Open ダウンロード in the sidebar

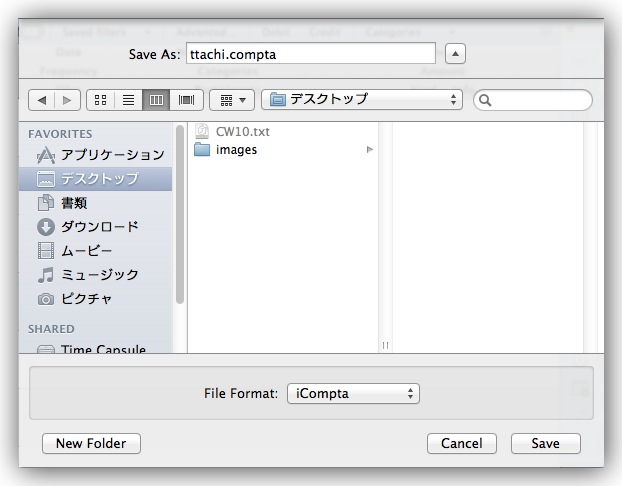tap(99, 227)
